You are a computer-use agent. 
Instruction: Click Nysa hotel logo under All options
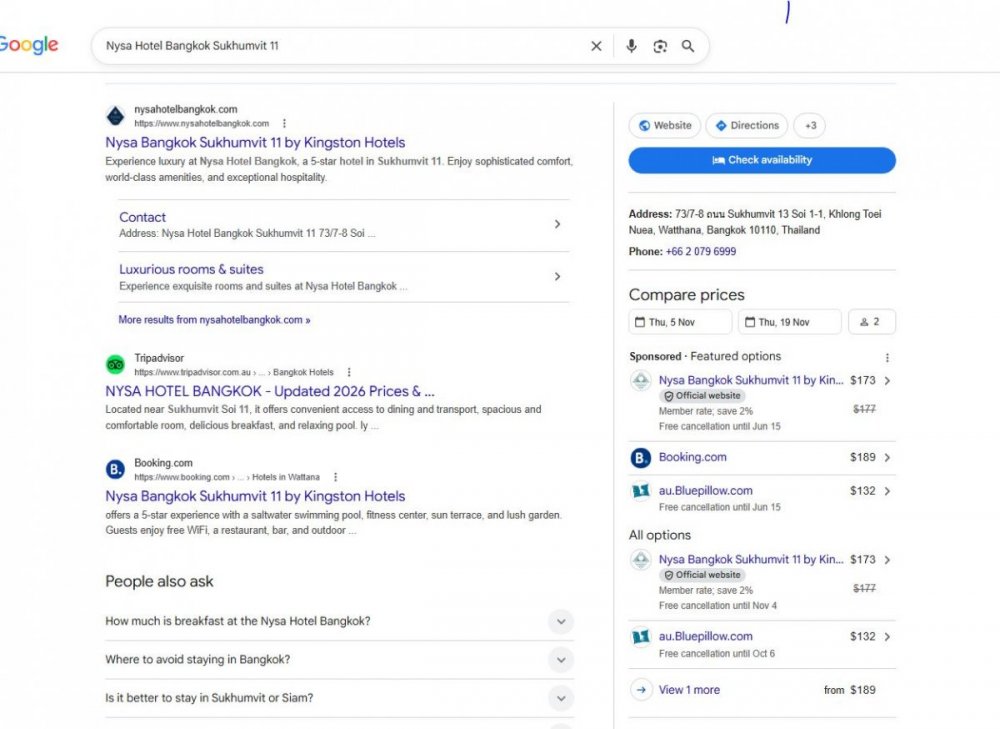[640, 559]
